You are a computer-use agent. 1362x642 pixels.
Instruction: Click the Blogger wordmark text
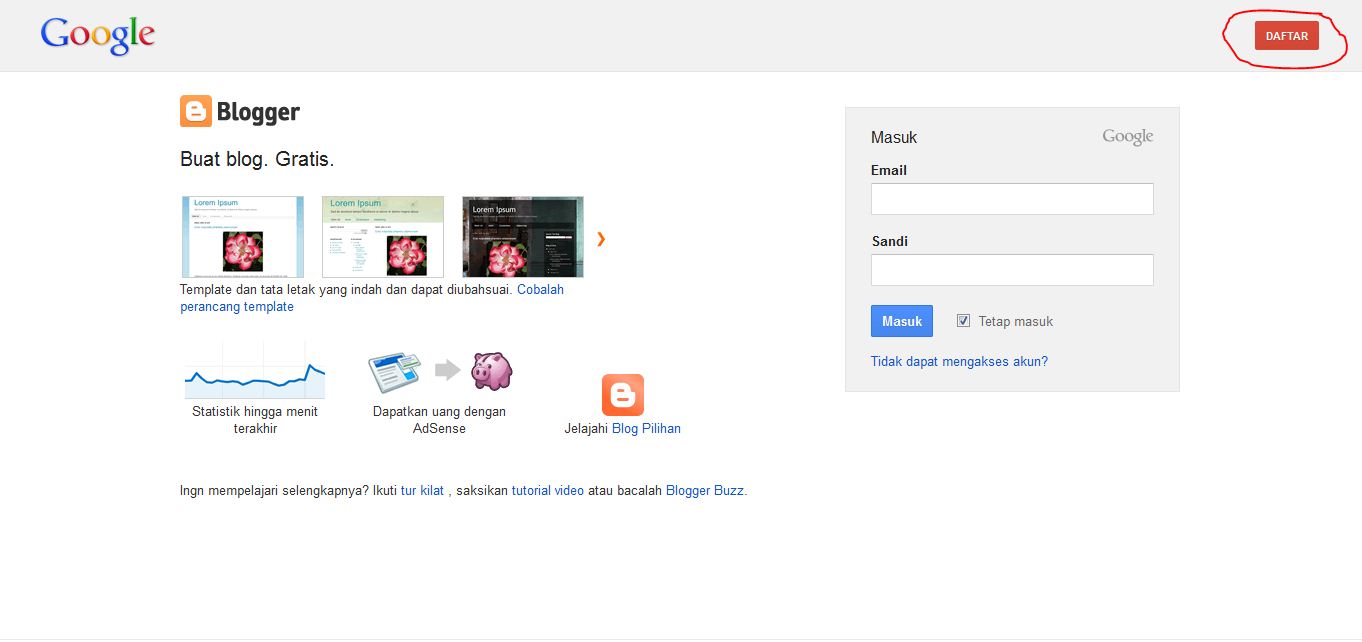pyautogui.click(x=258, y=112)
